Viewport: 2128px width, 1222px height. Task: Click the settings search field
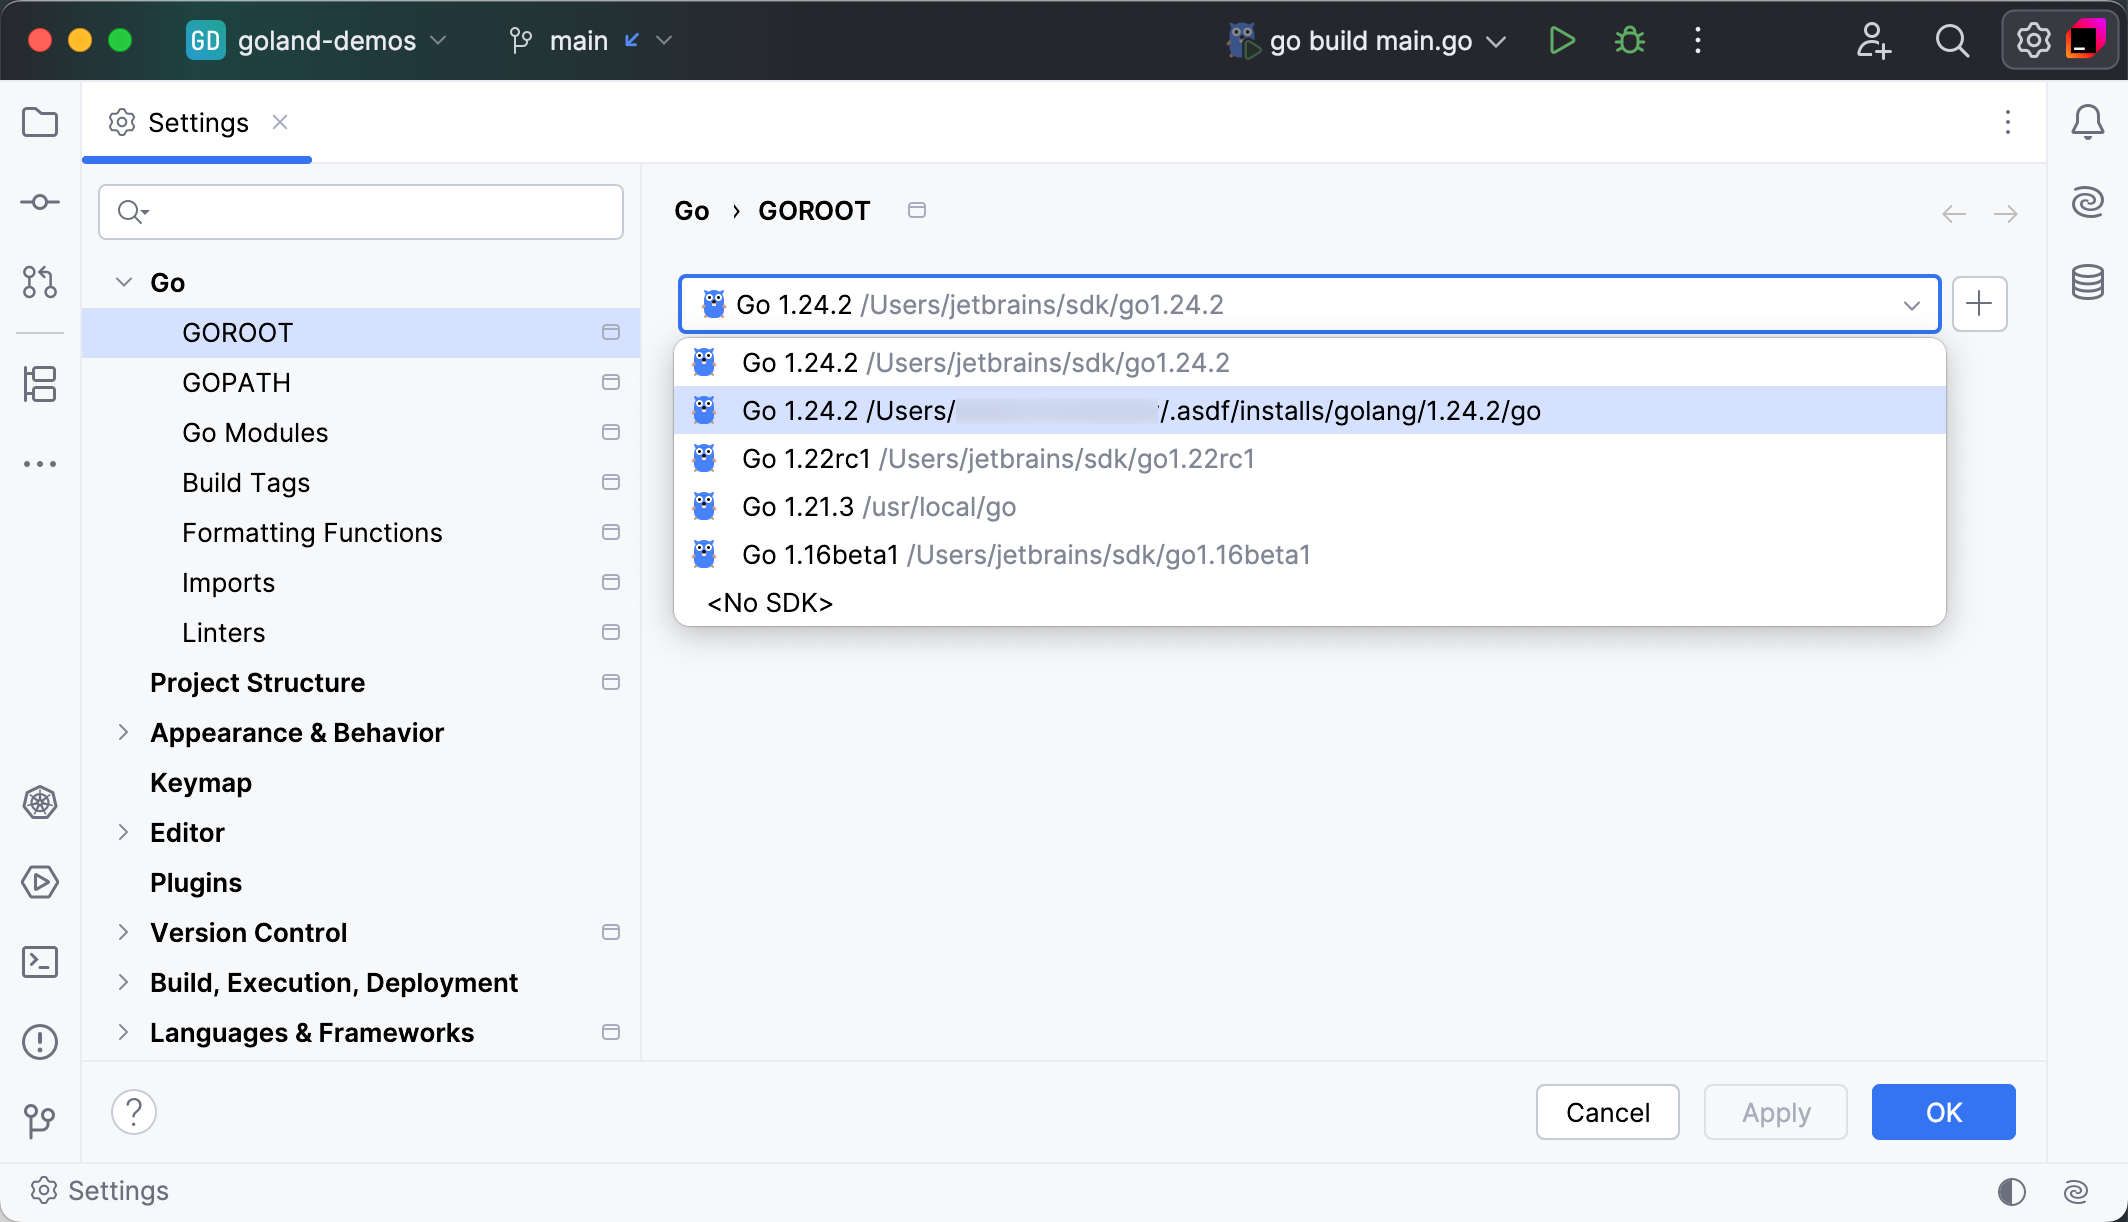360,211
